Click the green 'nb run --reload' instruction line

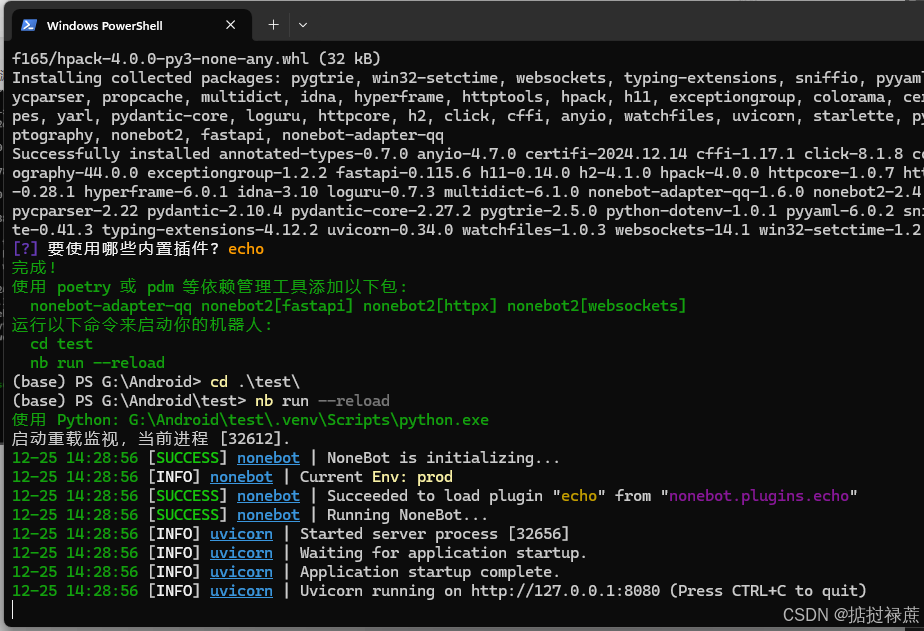click(x=97, y=363)
